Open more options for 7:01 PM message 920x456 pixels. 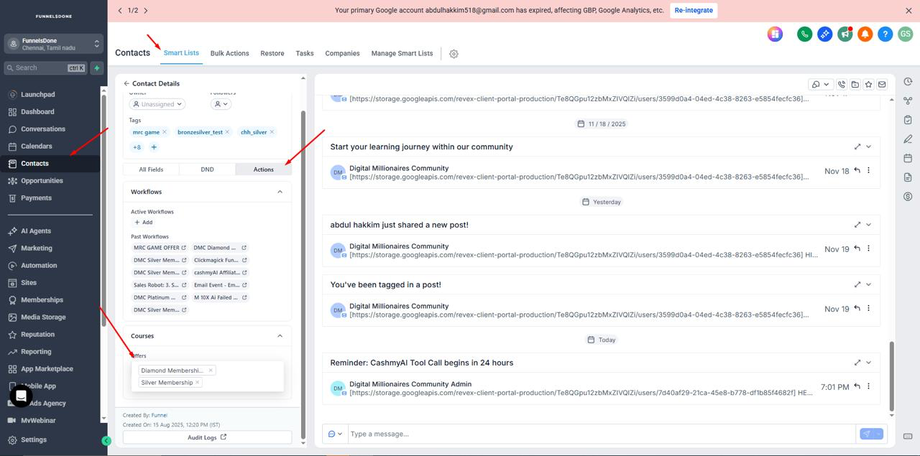(869, 386)
